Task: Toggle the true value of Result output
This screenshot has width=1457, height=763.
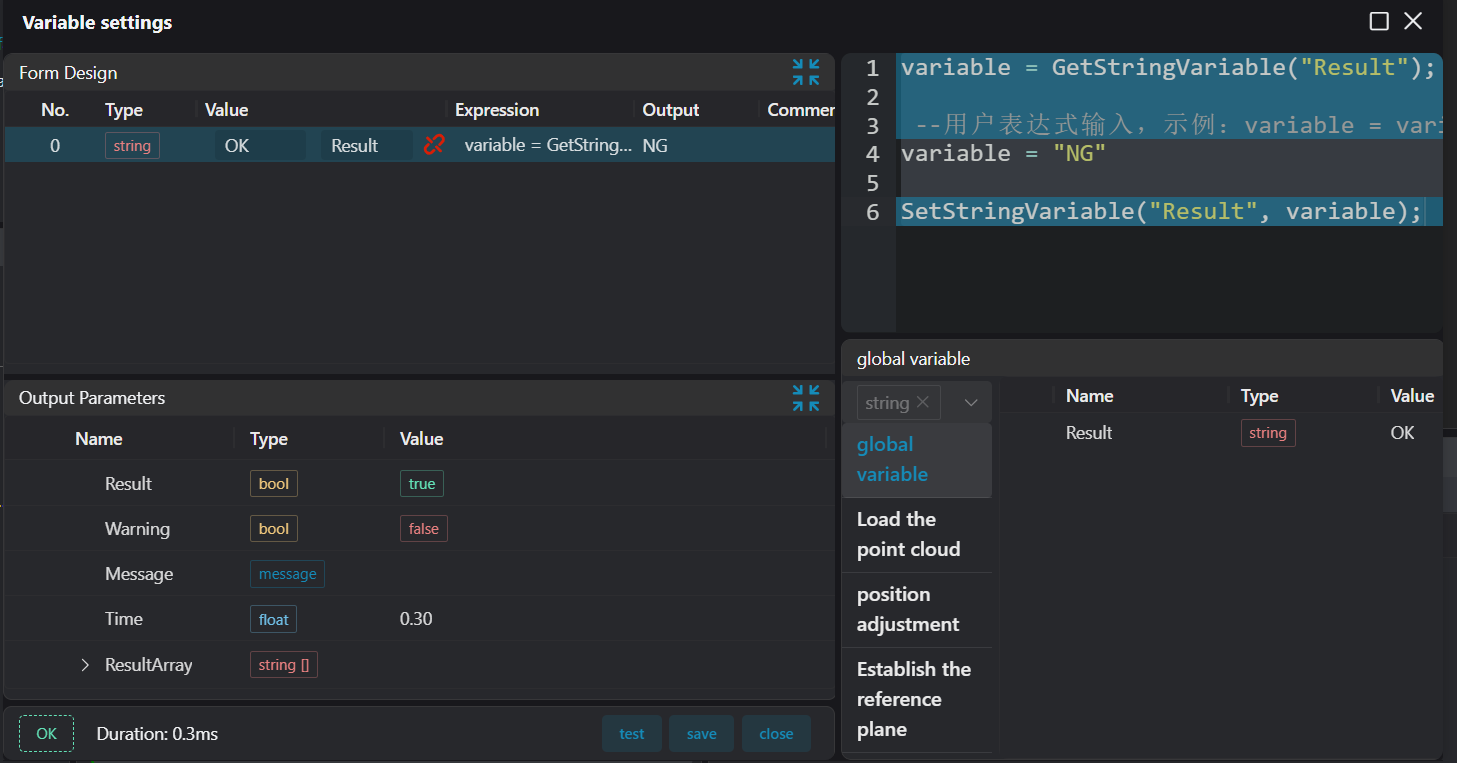Action: (422, 484)
